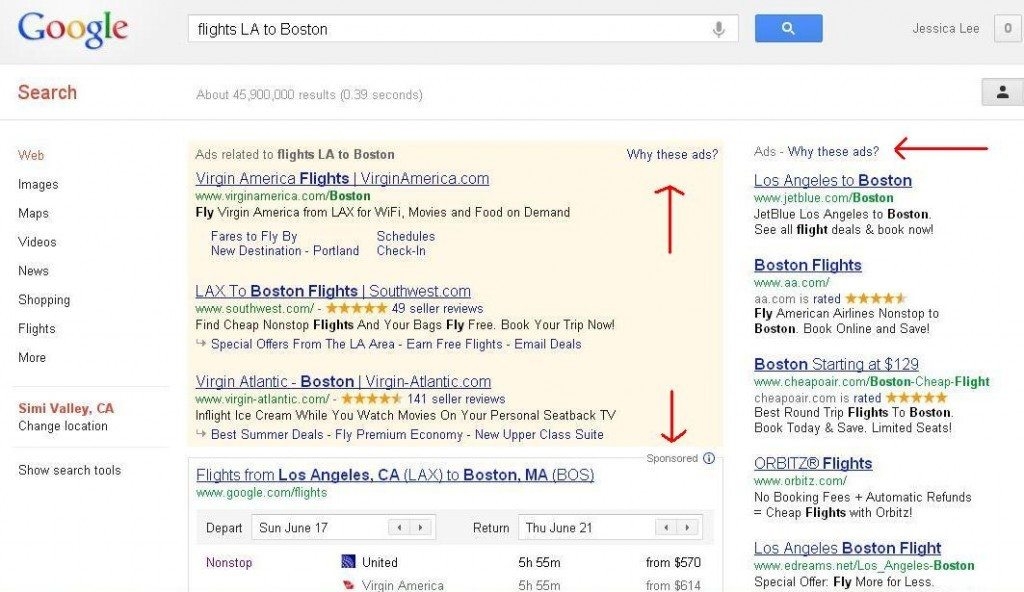1024x592 pixels.
Task: Click into the search query field
Action: click(x=450, y=29)
